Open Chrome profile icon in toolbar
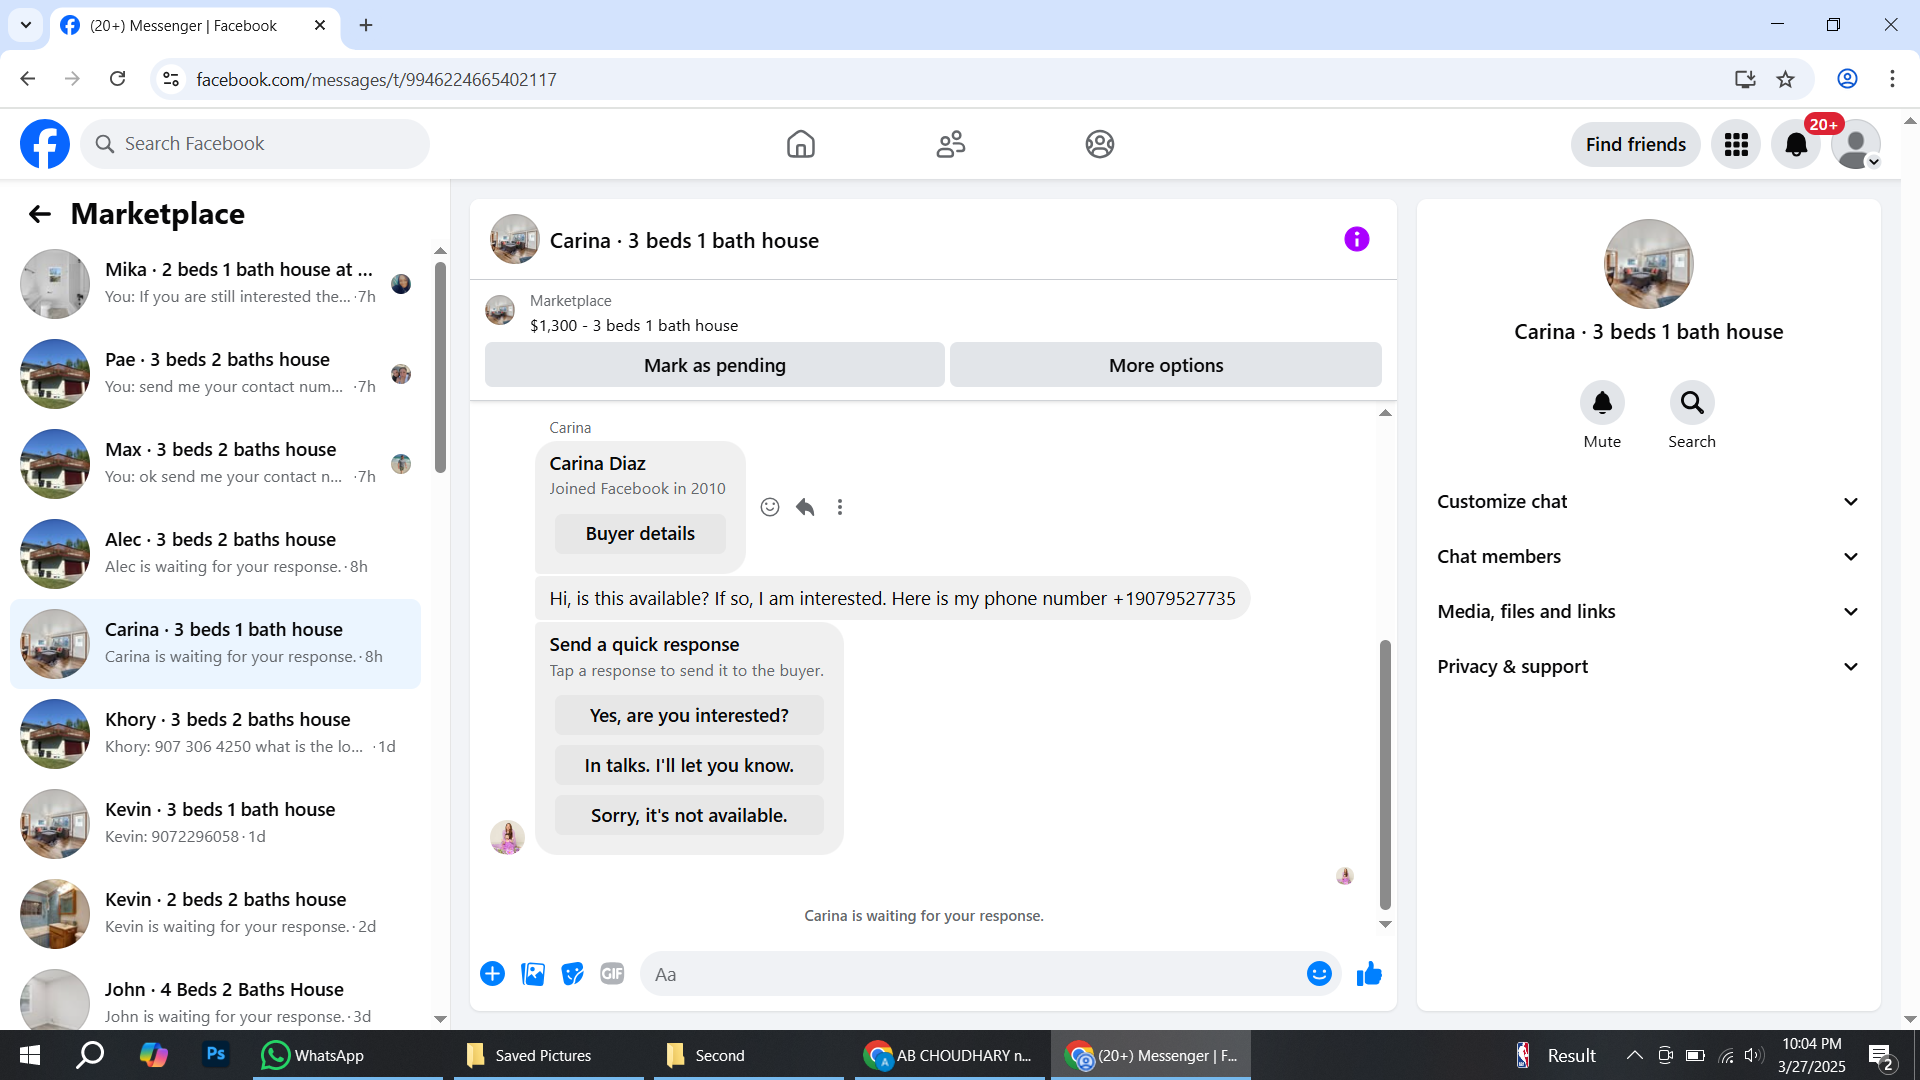Viewport: 1920px width, 1080px height. [1847, 79]
